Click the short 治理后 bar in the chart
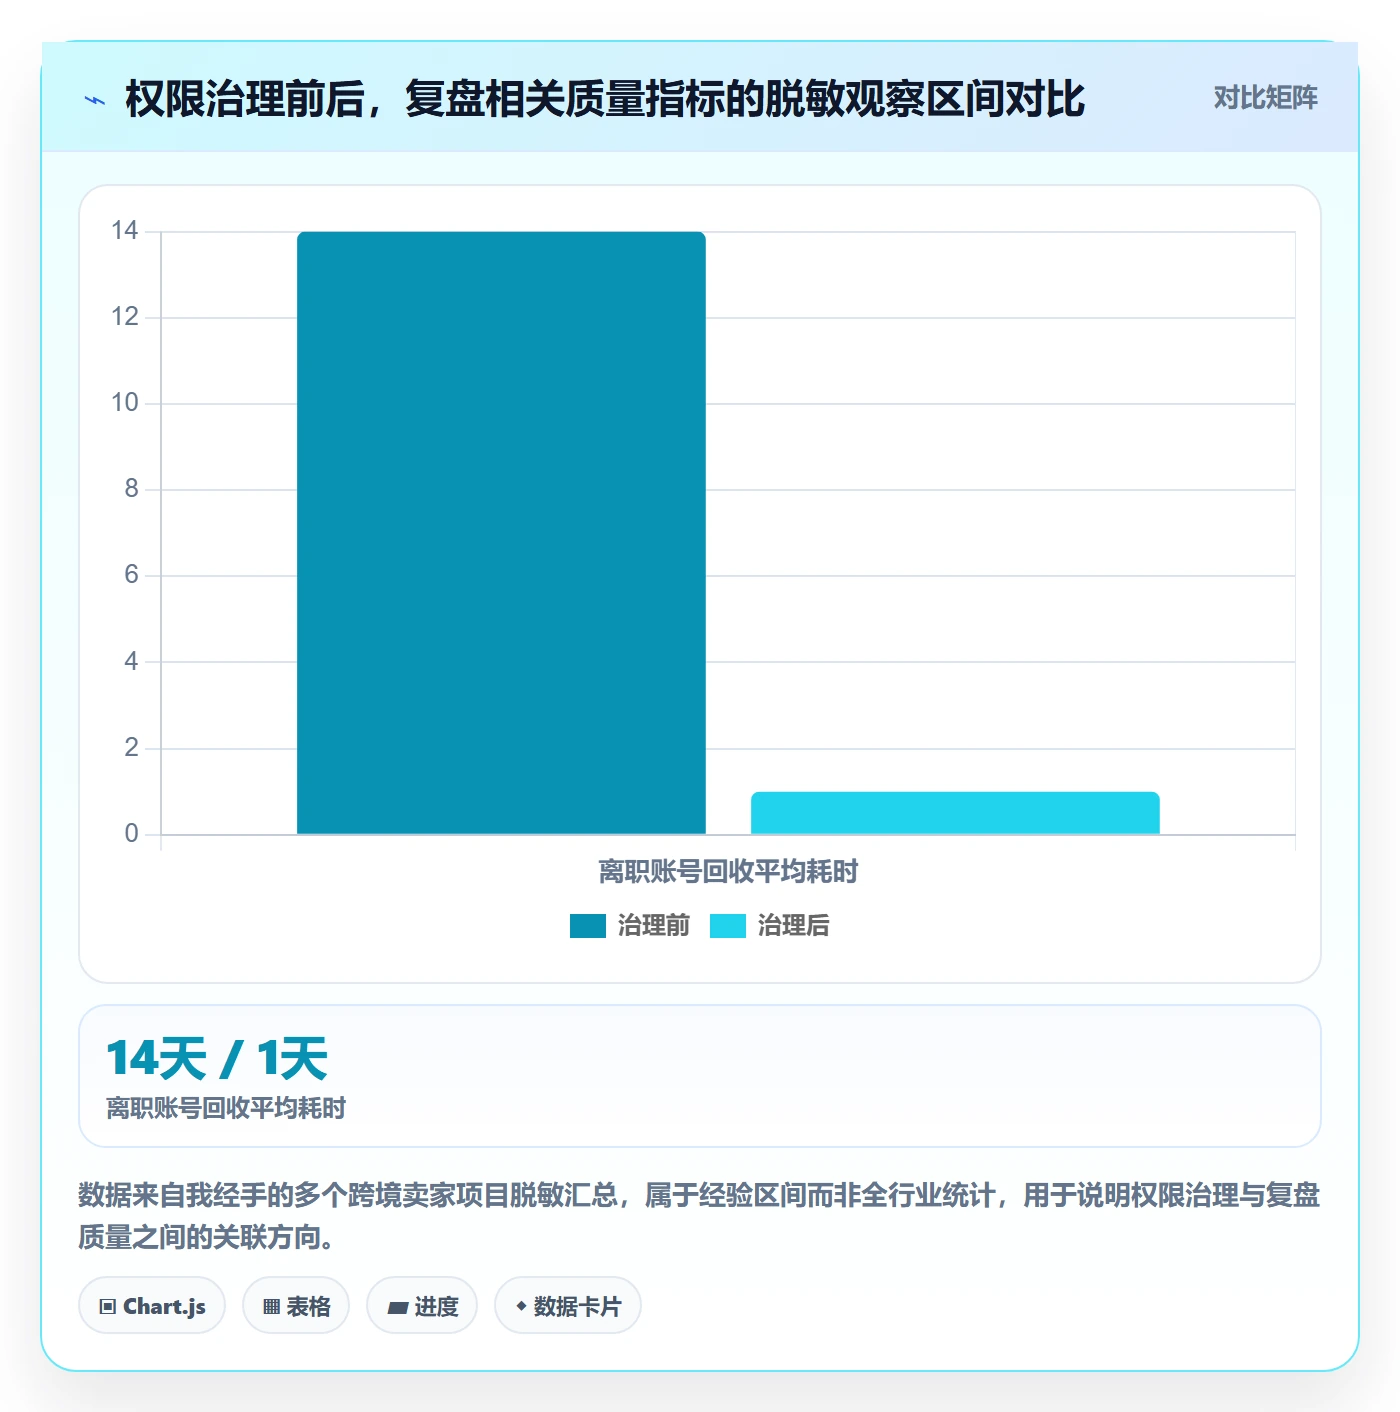The width and height of the screenshot is (1400, 1412). 955,813
